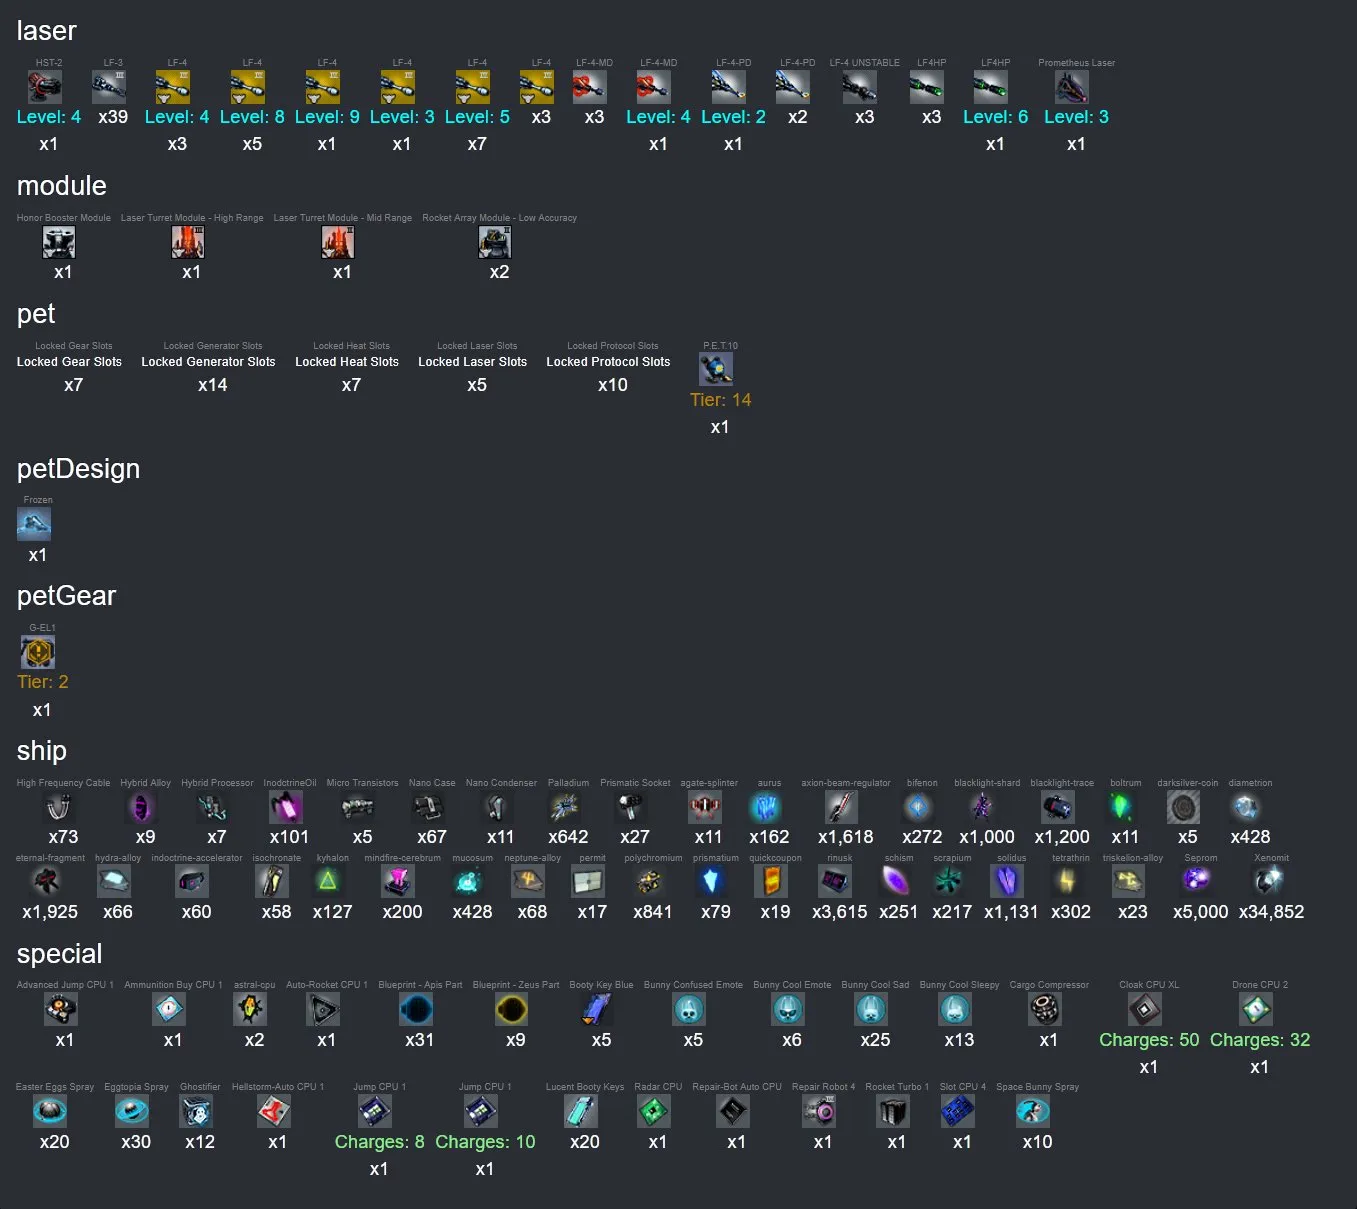The image size is (1357, 1209).
Task: Select the Palladium resource icon
Action: [x=565, y=807]
